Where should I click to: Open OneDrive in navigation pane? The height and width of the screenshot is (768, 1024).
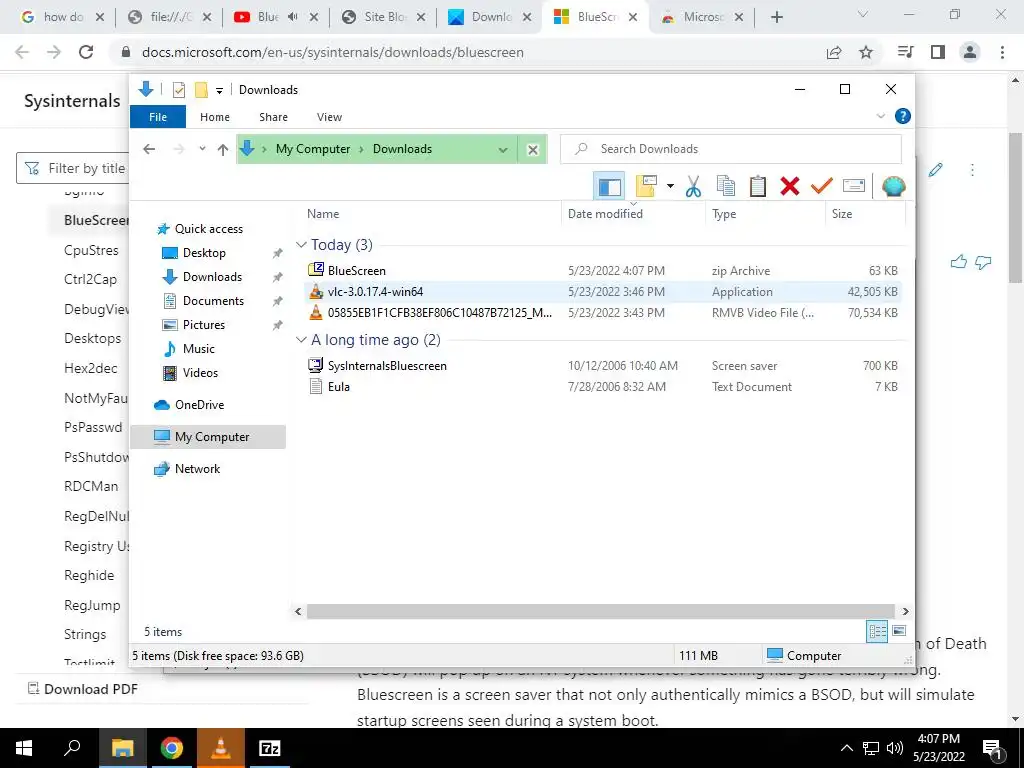pos(189,405)
